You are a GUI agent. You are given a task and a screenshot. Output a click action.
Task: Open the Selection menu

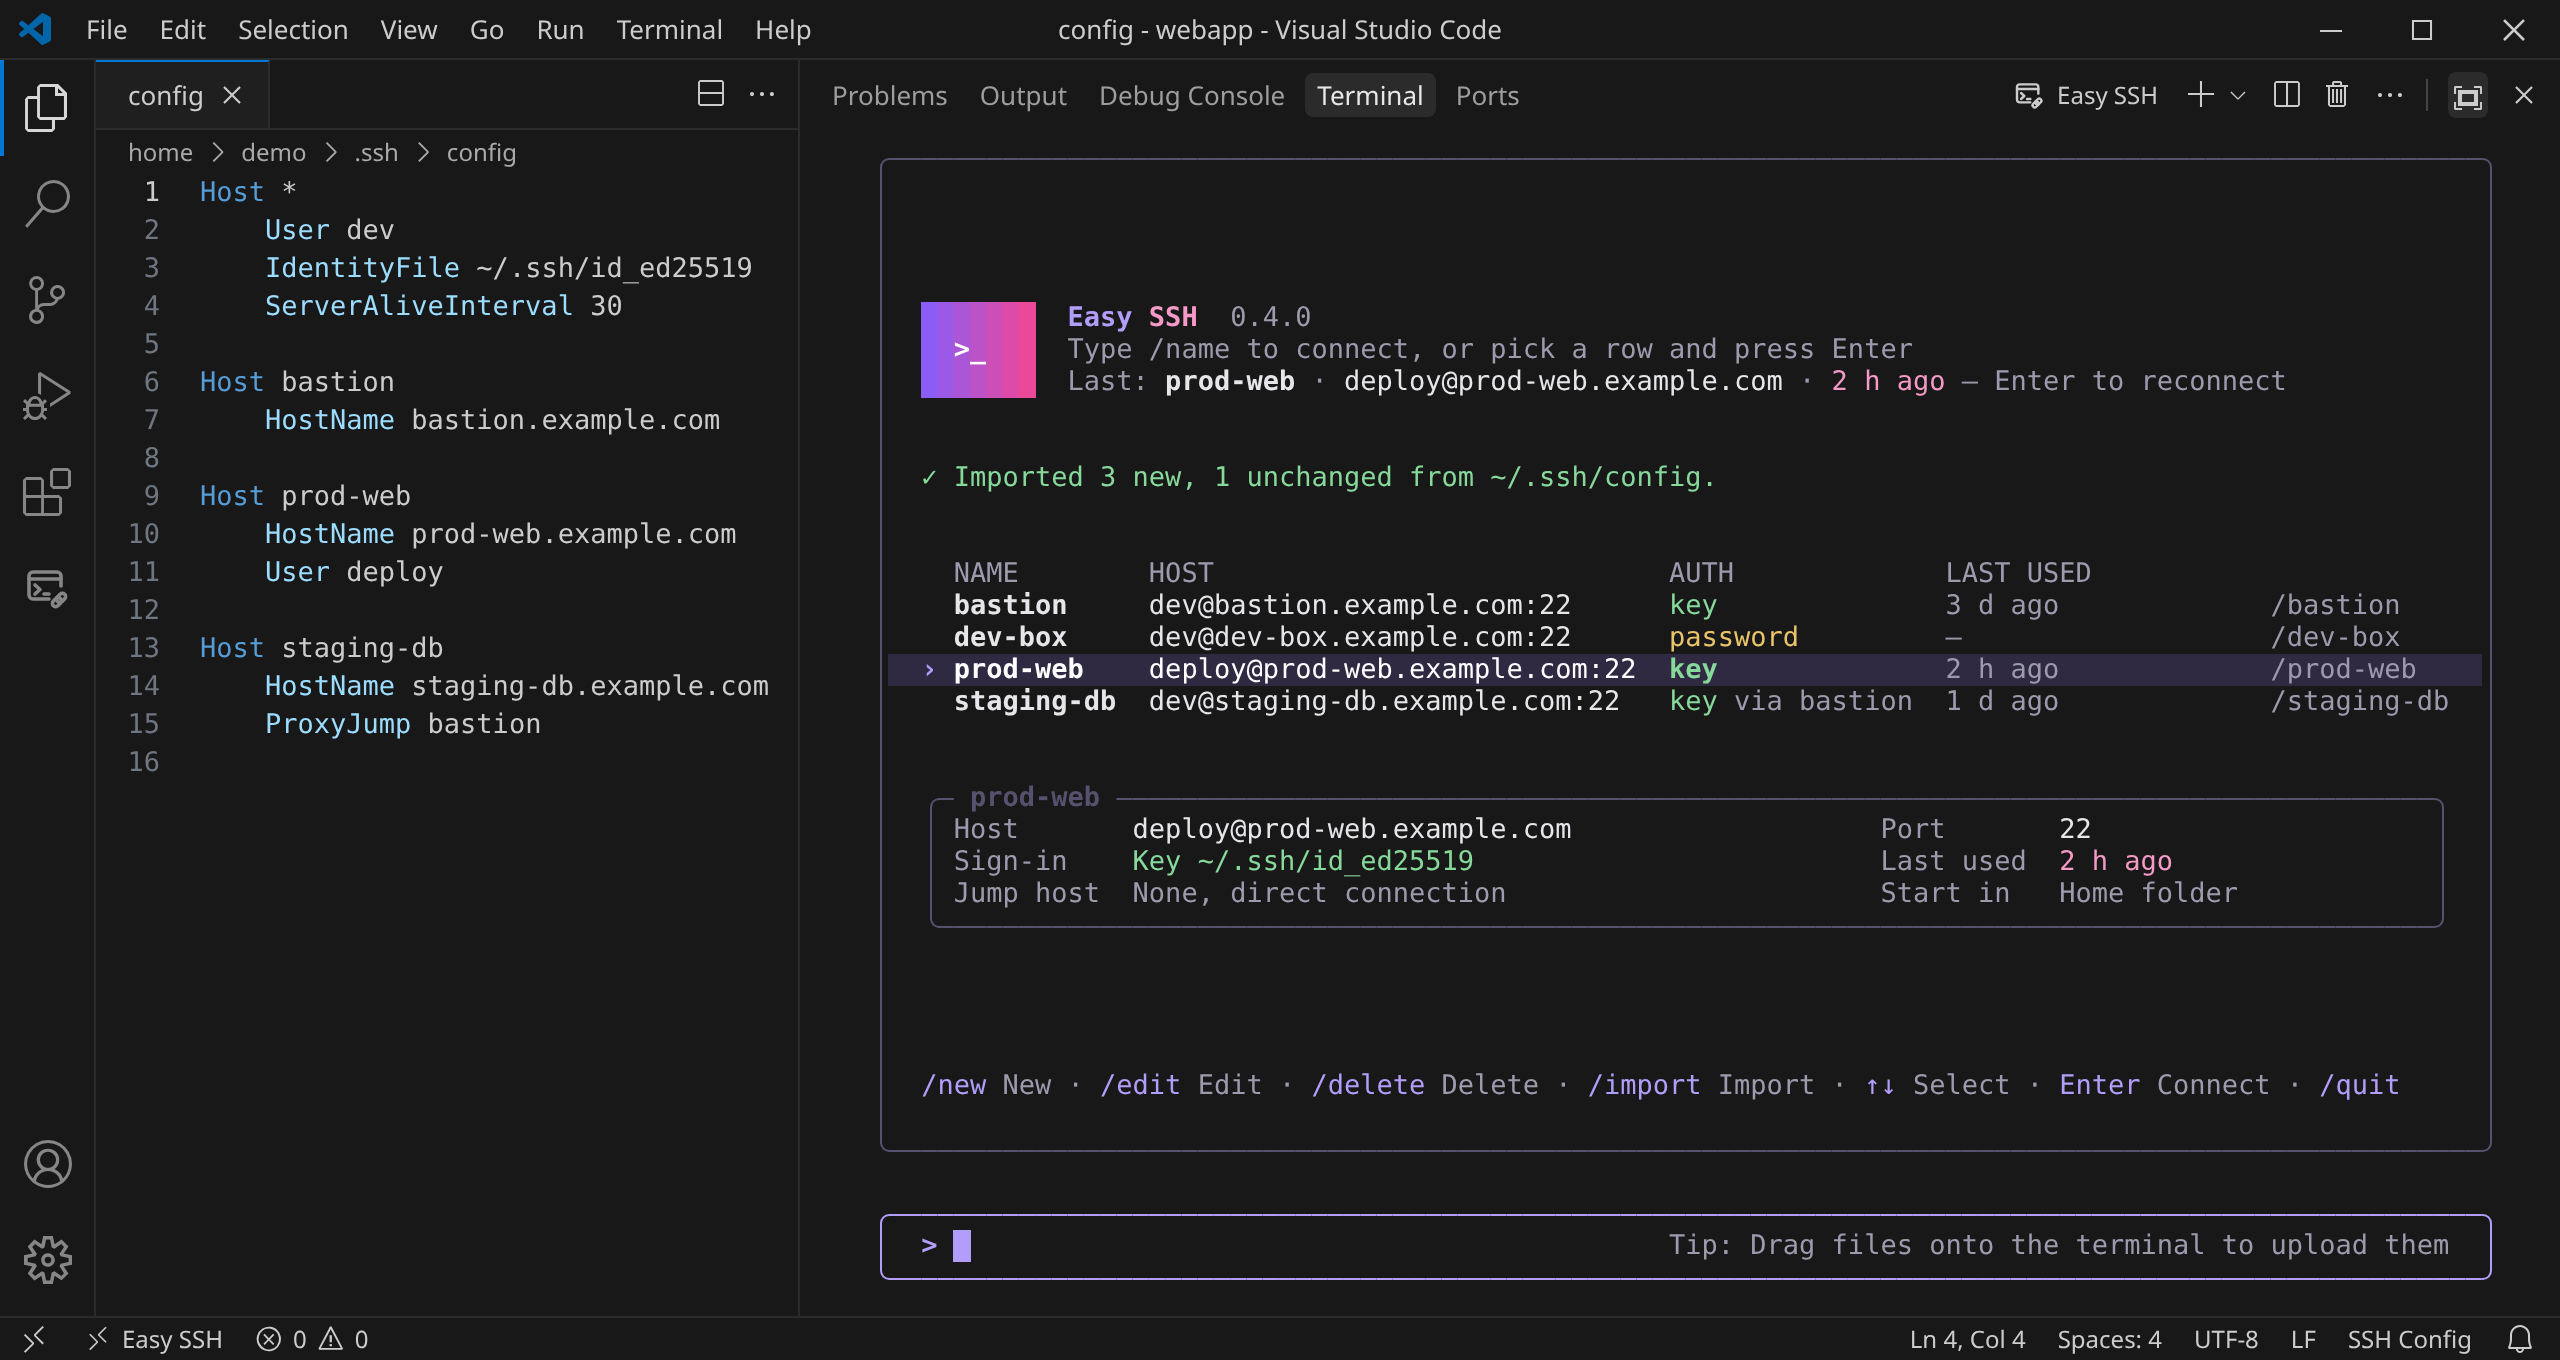(293, 30)
